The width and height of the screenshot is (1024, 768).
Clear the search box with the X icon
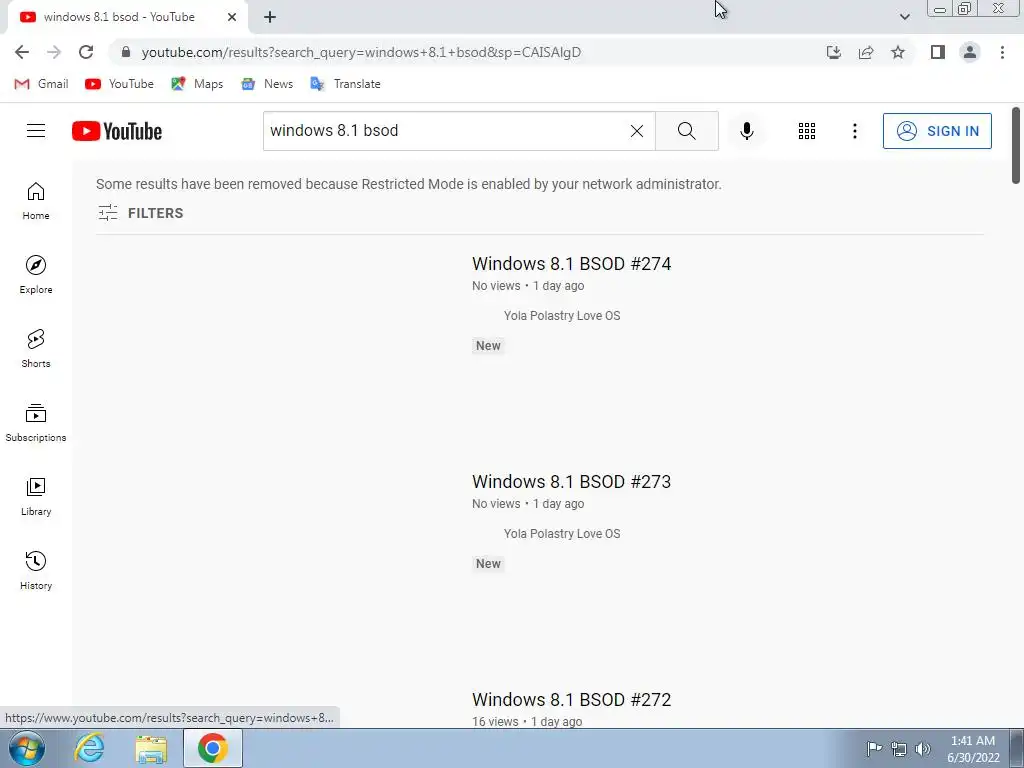coord(637,131)
